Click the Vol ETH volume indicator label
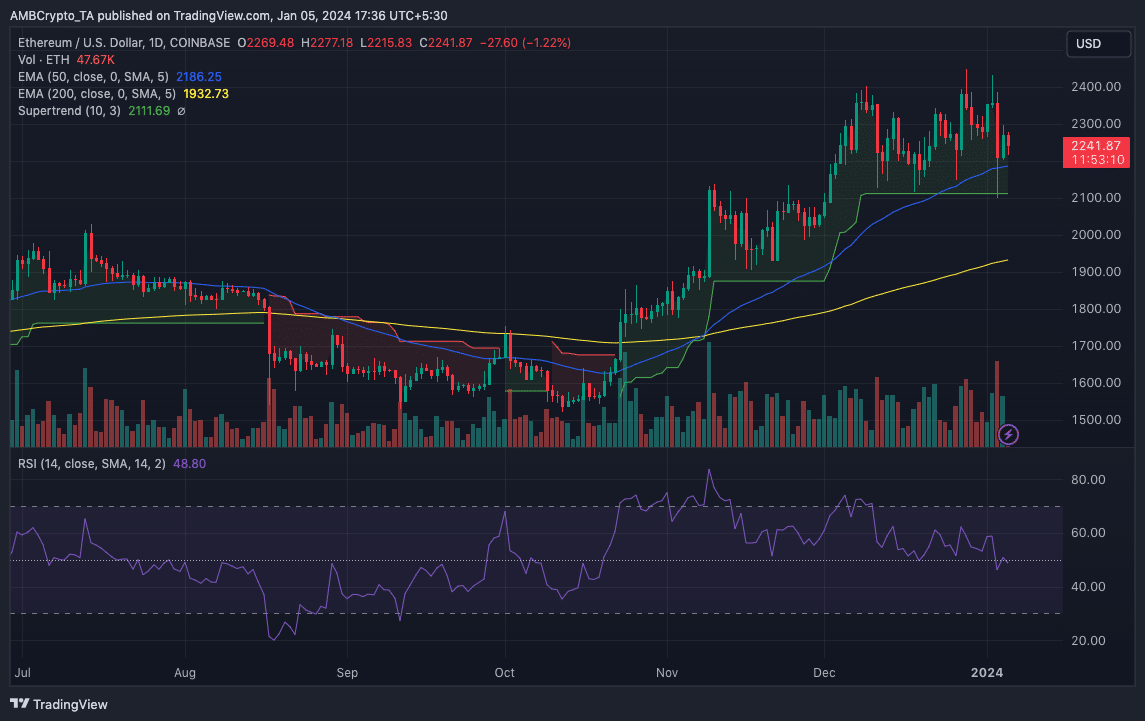This screenshot has height=721, width=1145. [x=44, y=59]
